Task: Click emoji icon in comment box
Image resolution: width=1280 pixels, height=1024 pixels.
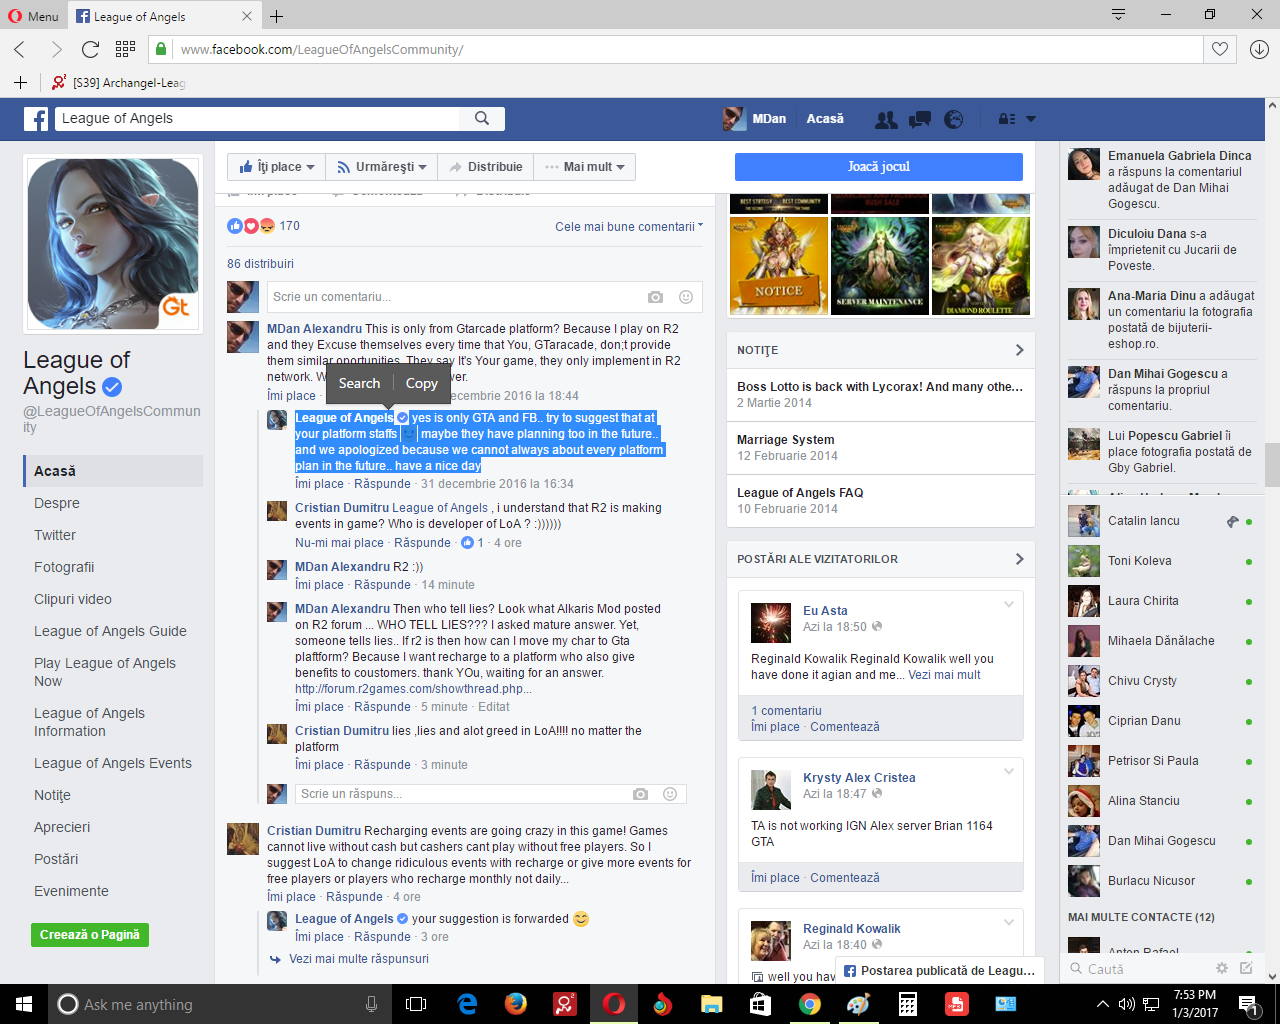Action: pyautogui.click(x=686, y=297)
